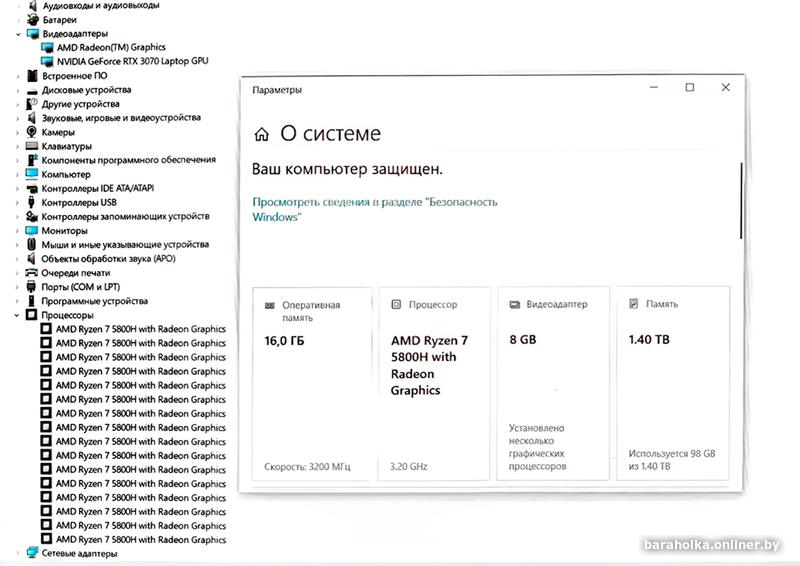This screenshot has height=566, width=800.
Task: Select the Память 1.40 TB card
Action: (x=673, y=384)
